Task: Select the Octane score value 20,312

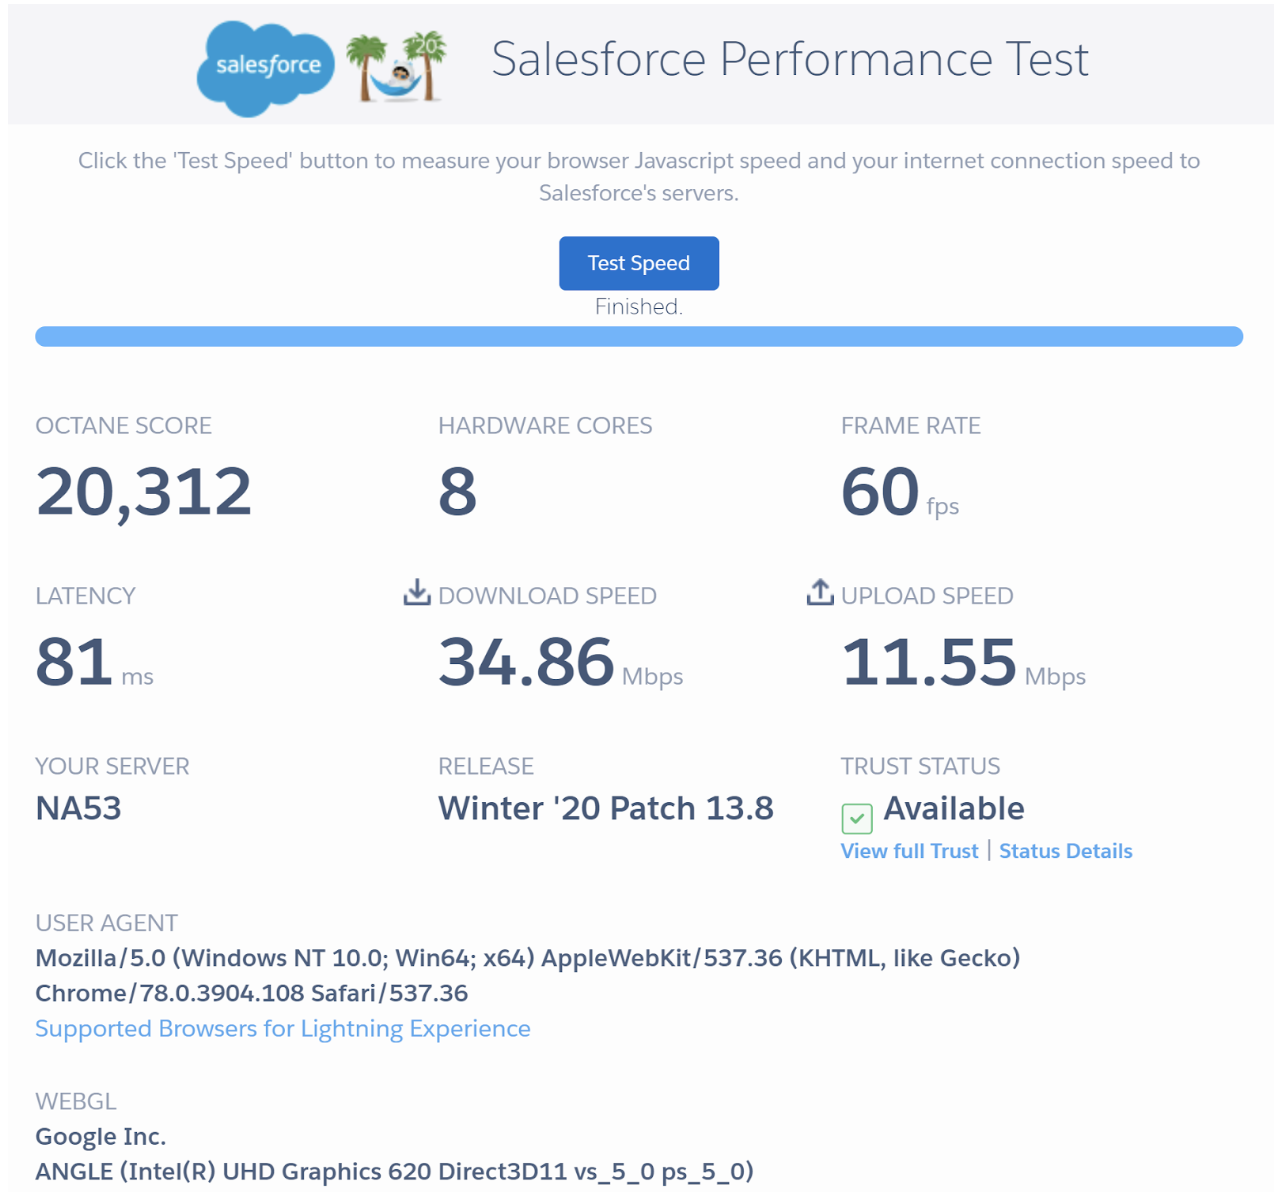Action: click(144, 492)
